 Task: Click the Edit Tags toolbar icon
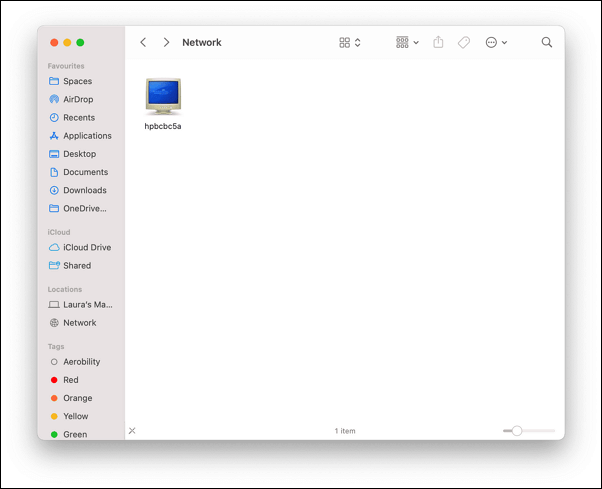(464, 43)
